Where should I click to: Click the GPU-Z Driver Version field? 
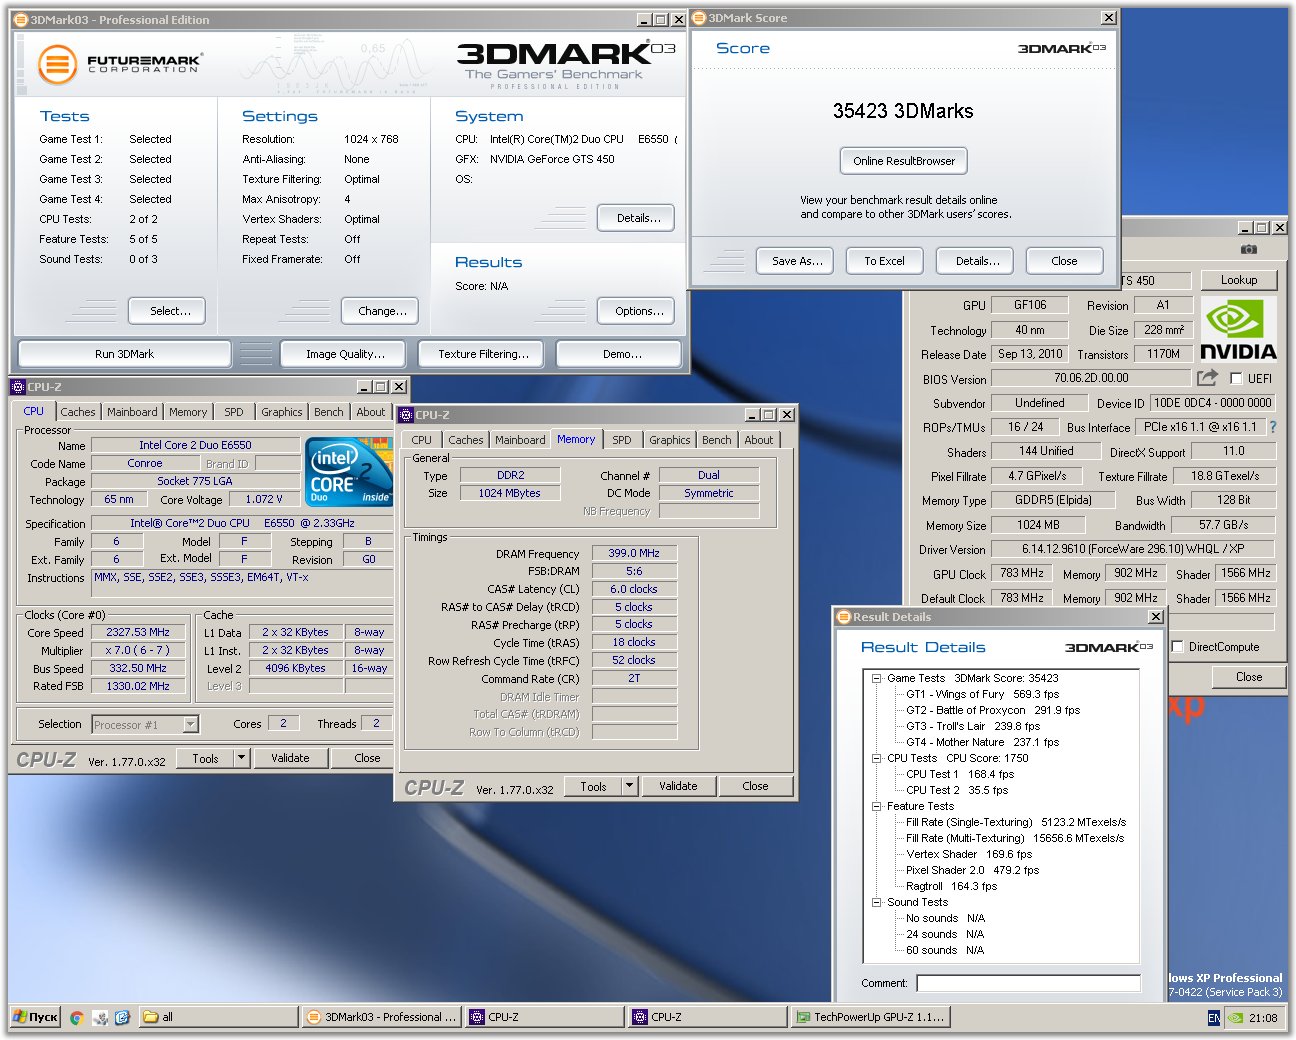pyautogui.click(x=1133, y=549)
